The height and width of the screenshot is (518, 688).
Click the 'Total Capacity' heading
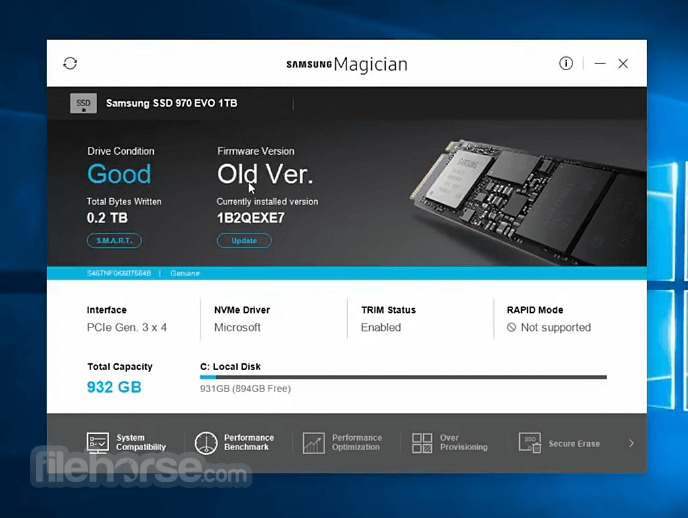pyautogui.click(x=120, y=366)
